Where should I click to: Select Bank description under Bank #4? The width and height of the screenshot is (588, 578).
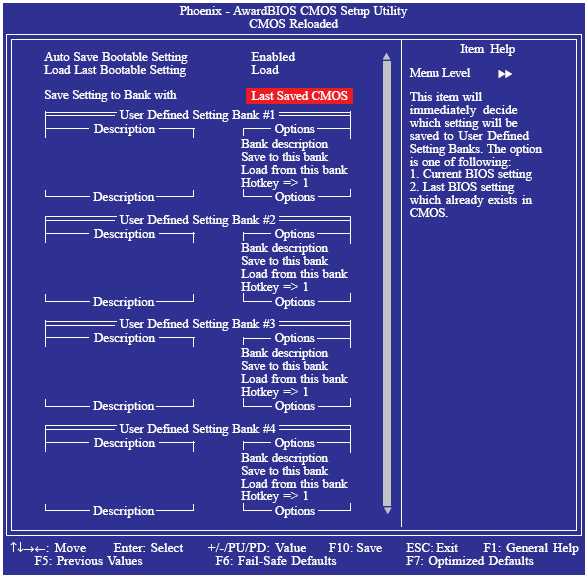click(x=284, y=458)
